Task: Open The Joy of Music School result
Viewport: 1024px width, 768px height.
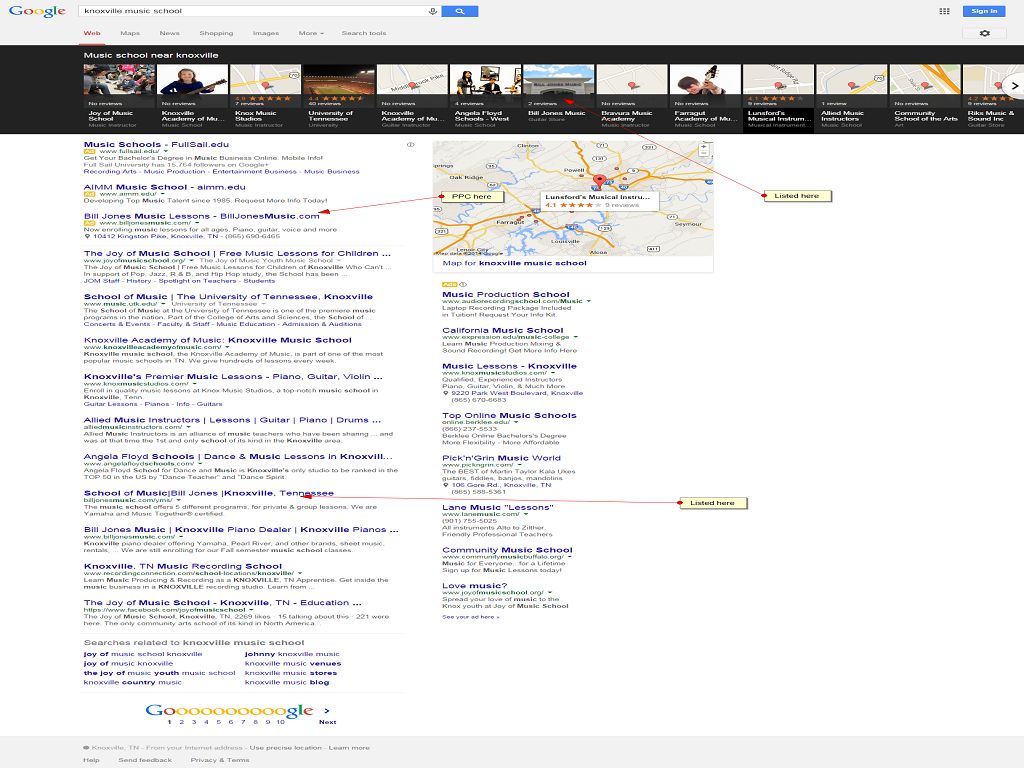Action: click(x=237, y=253)
